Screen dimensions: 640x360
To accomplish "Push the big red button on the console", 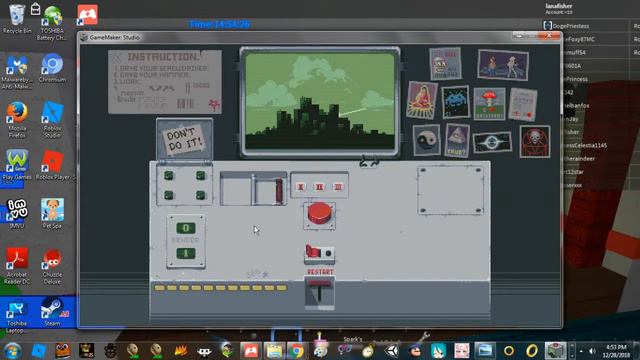I will coord(320,214).
